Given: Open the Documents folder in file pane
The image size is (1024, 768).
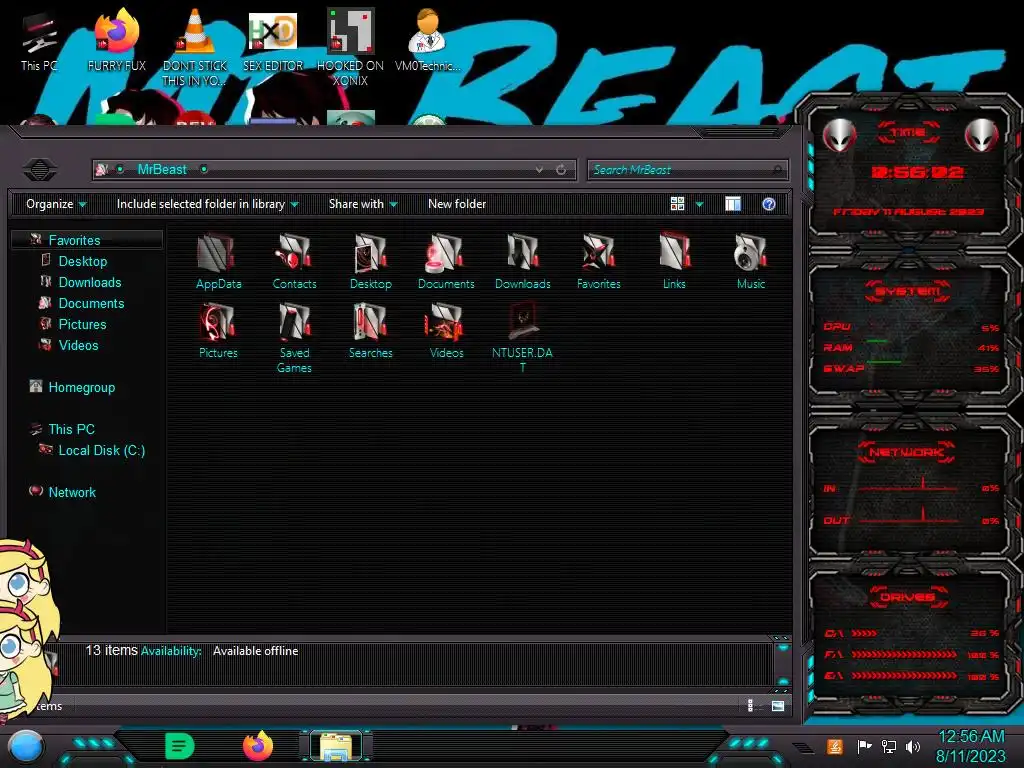Looking at the screenshot, I should 446,261.
